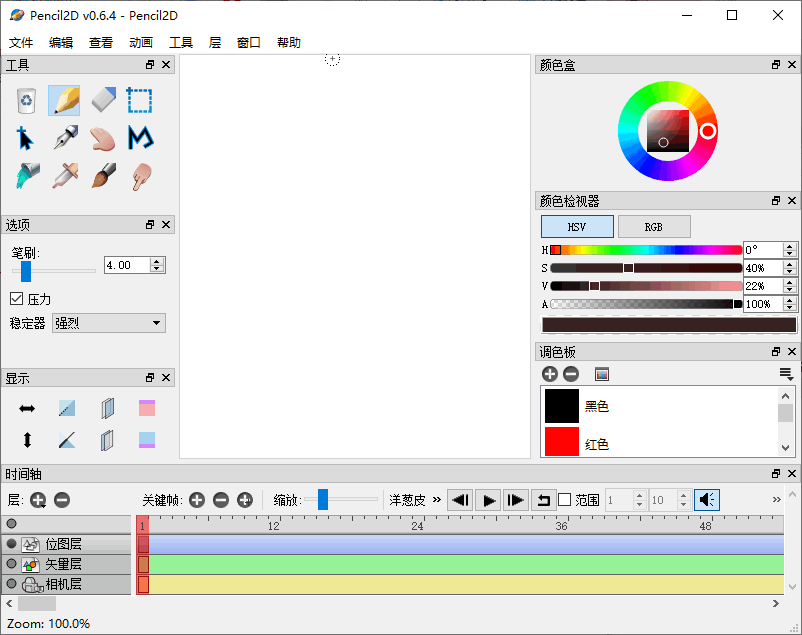Toggle visibility of all layers
The width and height of the screenshot is (802, 635).
[x=11, y=523]
